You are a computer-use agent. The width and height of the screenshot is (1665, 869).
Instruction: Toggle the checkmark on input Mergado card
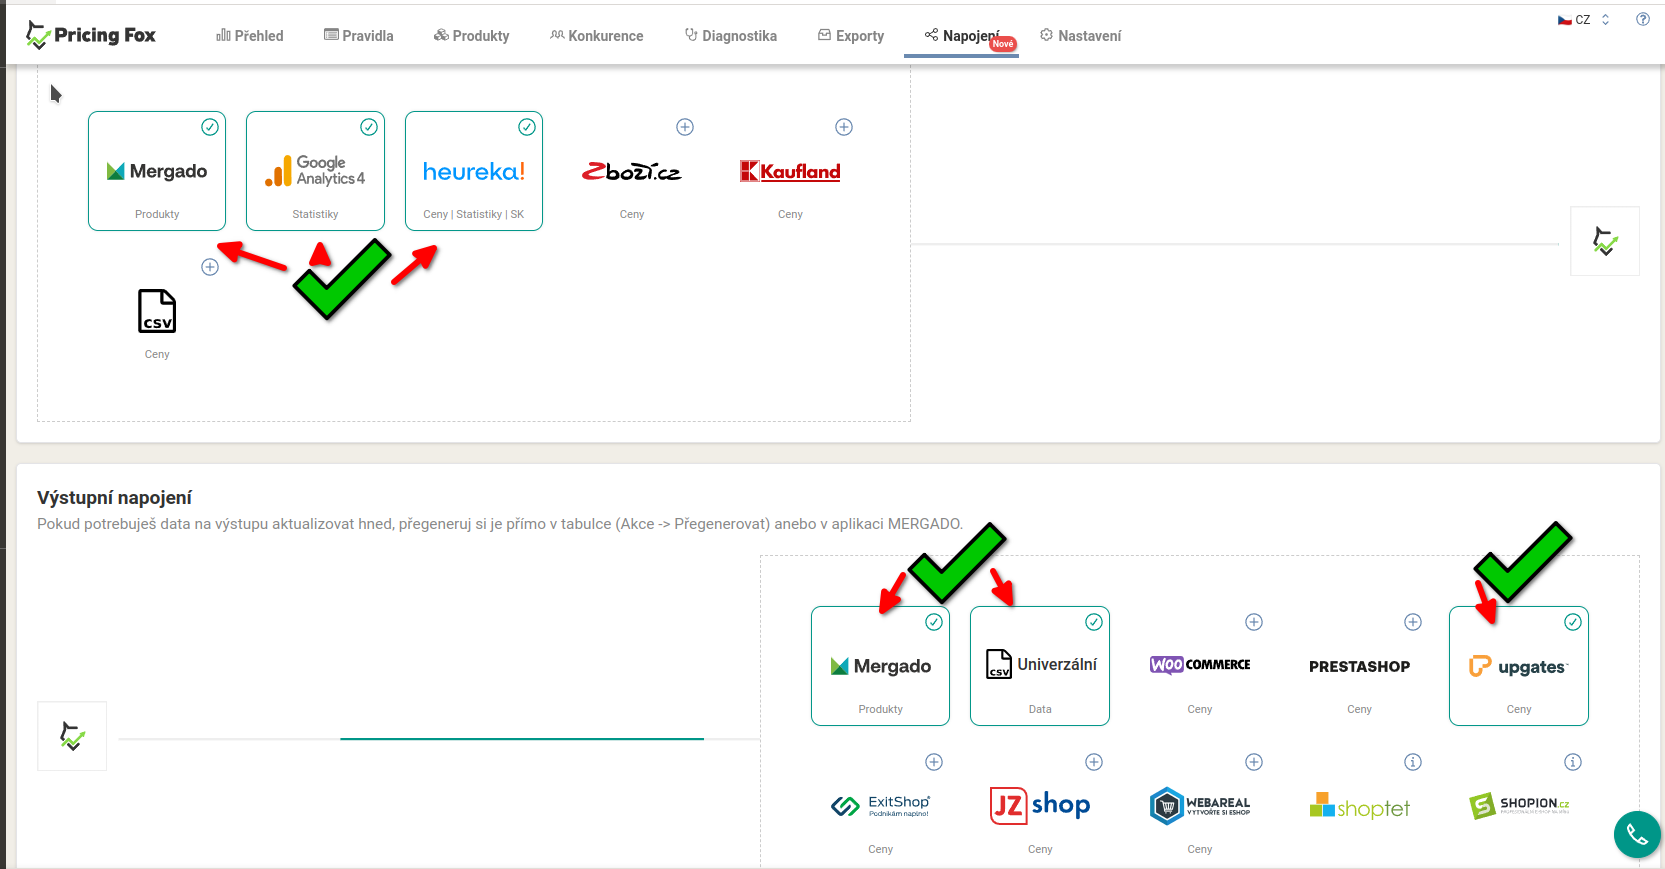[x=210, y=127]
